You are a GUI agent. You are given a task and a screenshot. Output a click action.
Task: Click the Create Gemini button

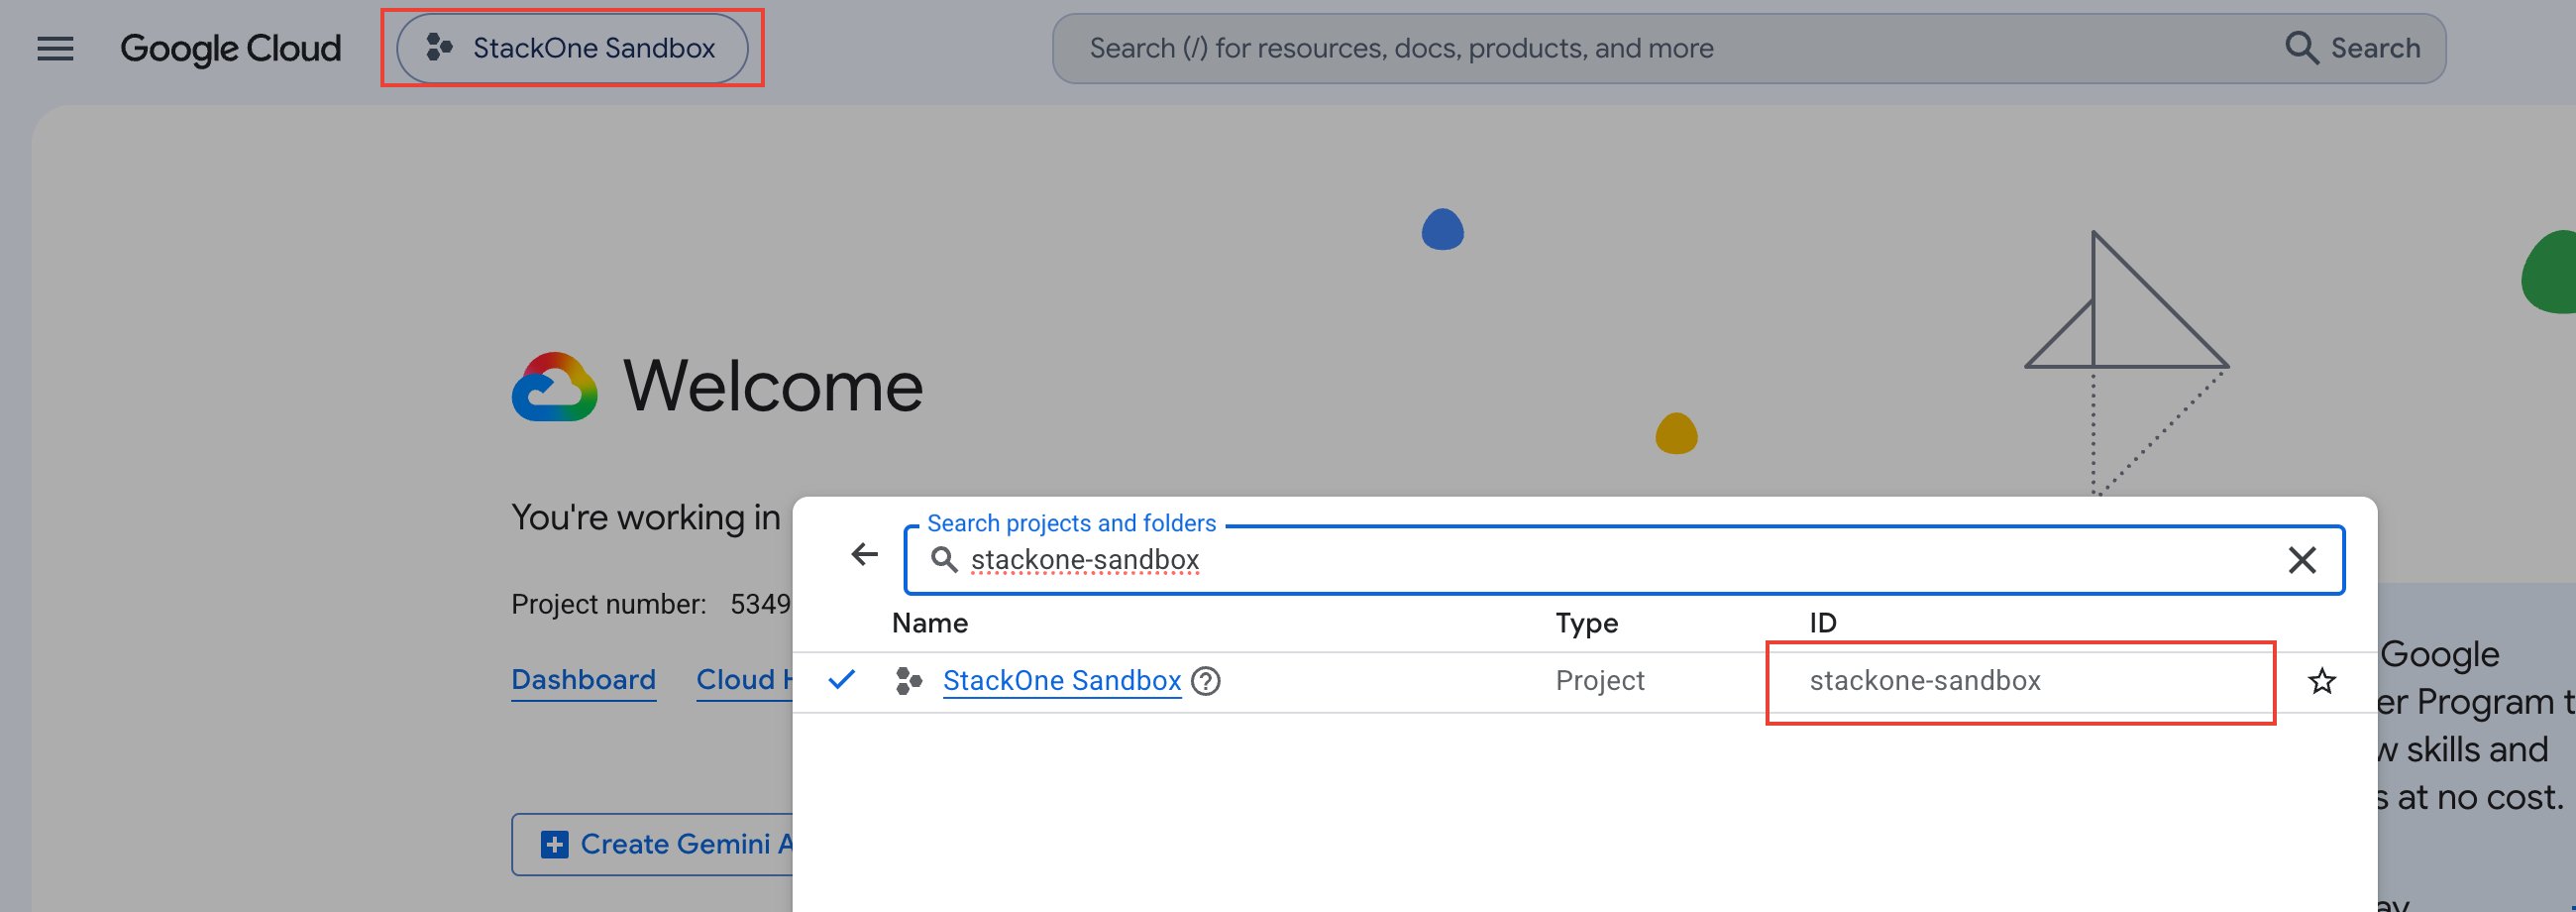pos(653,845)
